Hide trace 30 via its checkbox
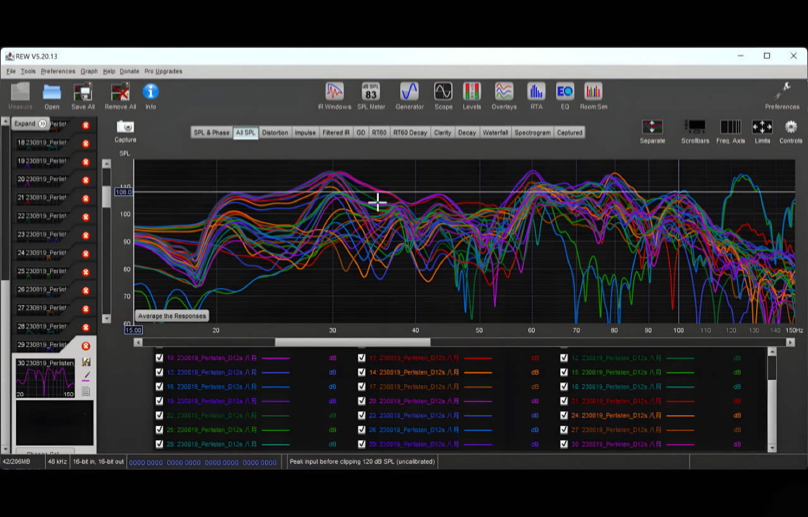The image size is (808, 517). tap(564, 444)
